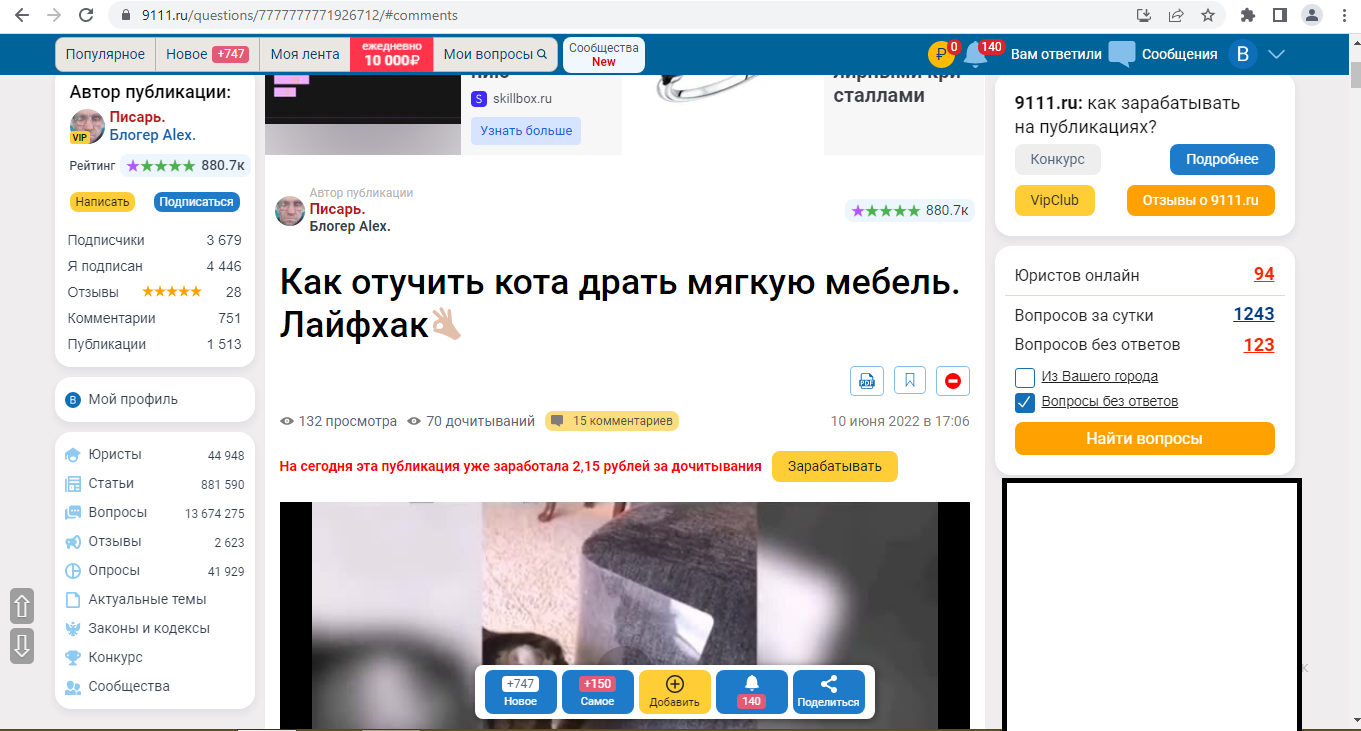
Task: Go back to the previous page
Action: (24, 15)
